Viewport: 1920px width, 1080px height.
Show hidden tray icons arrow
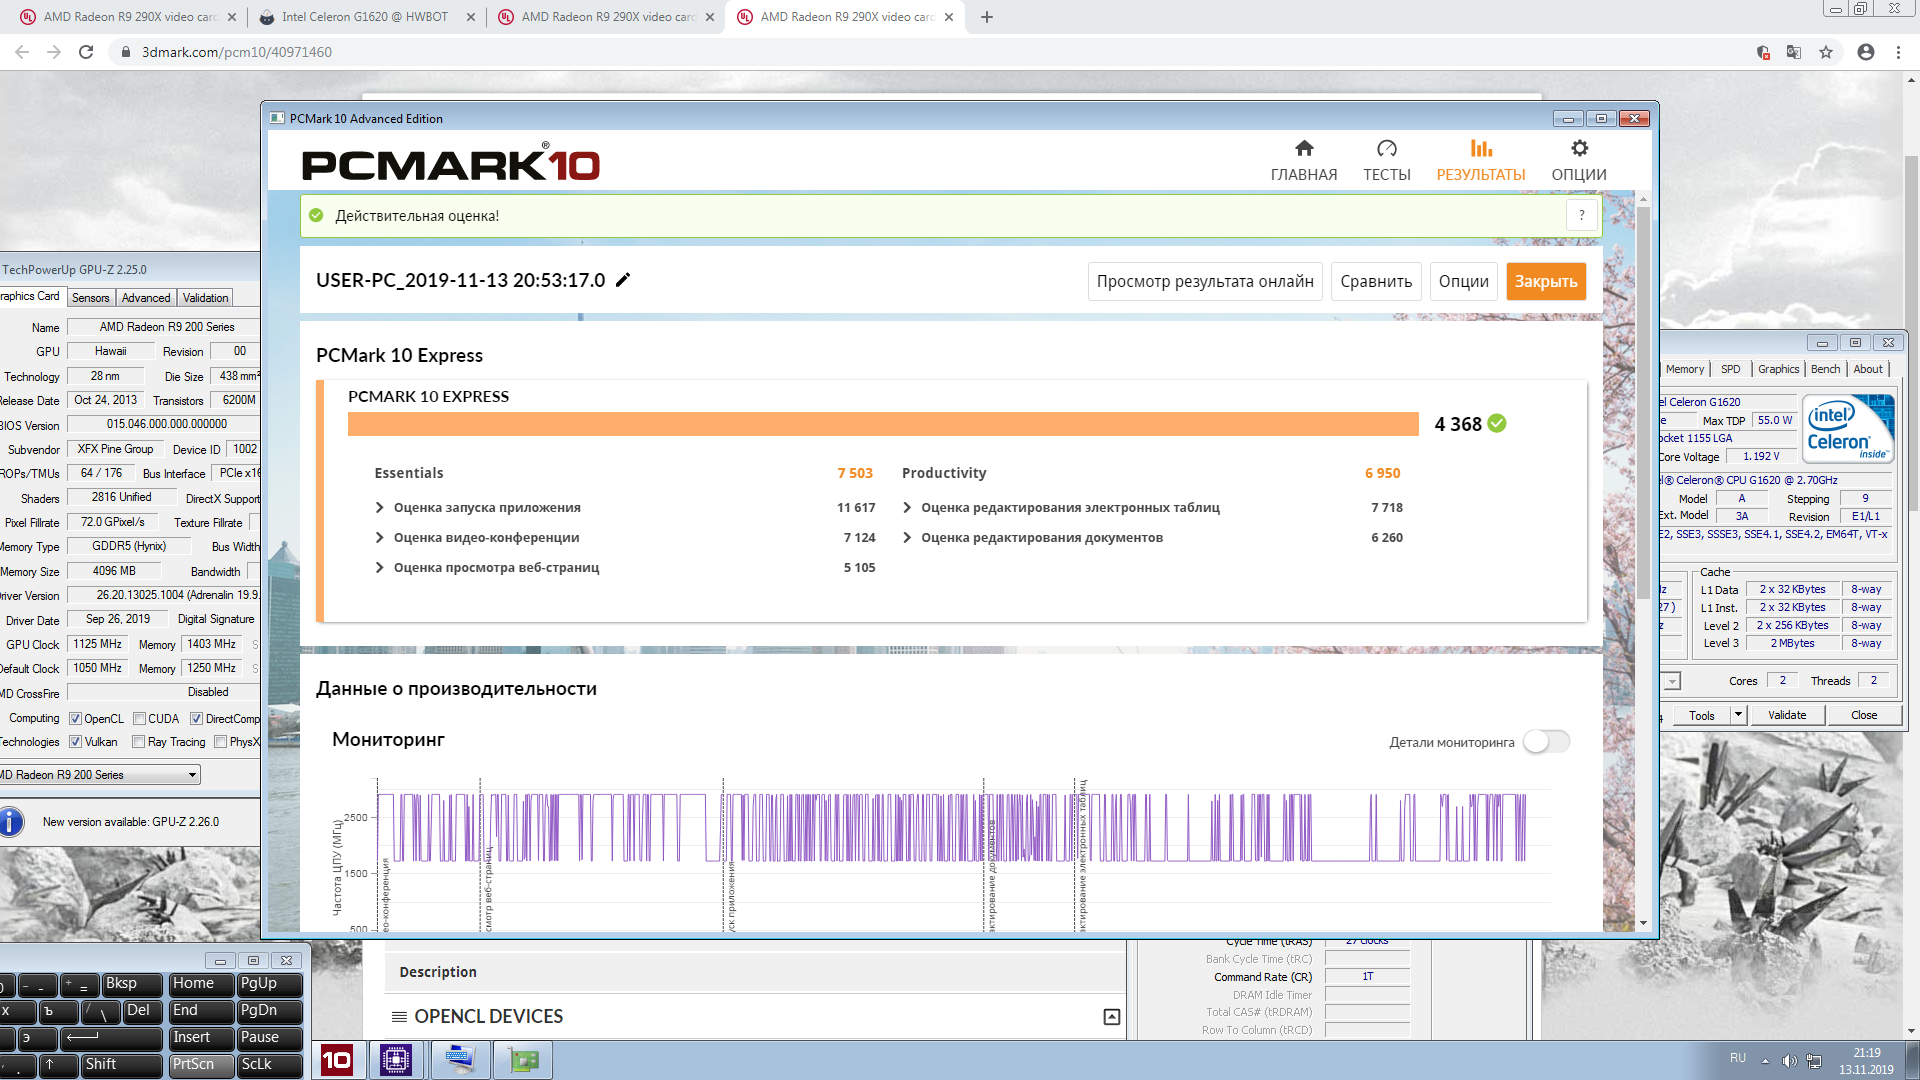click(1765, 1061)
